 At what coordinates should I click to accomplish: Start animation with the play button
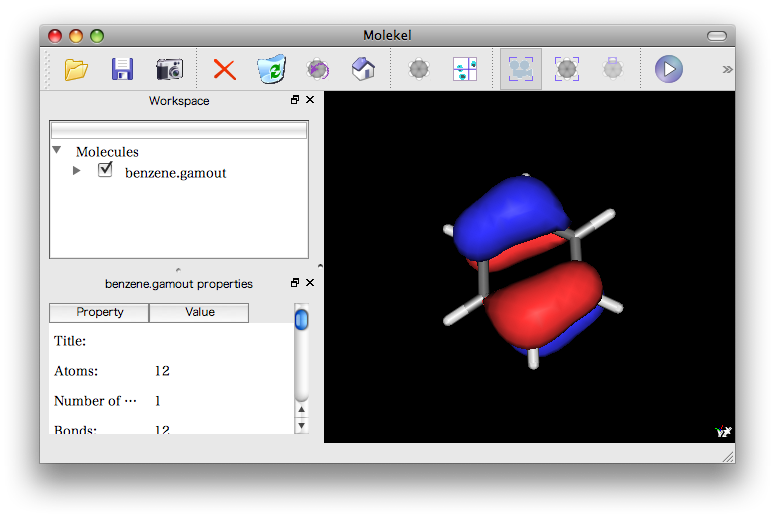[x=669, y=69]
